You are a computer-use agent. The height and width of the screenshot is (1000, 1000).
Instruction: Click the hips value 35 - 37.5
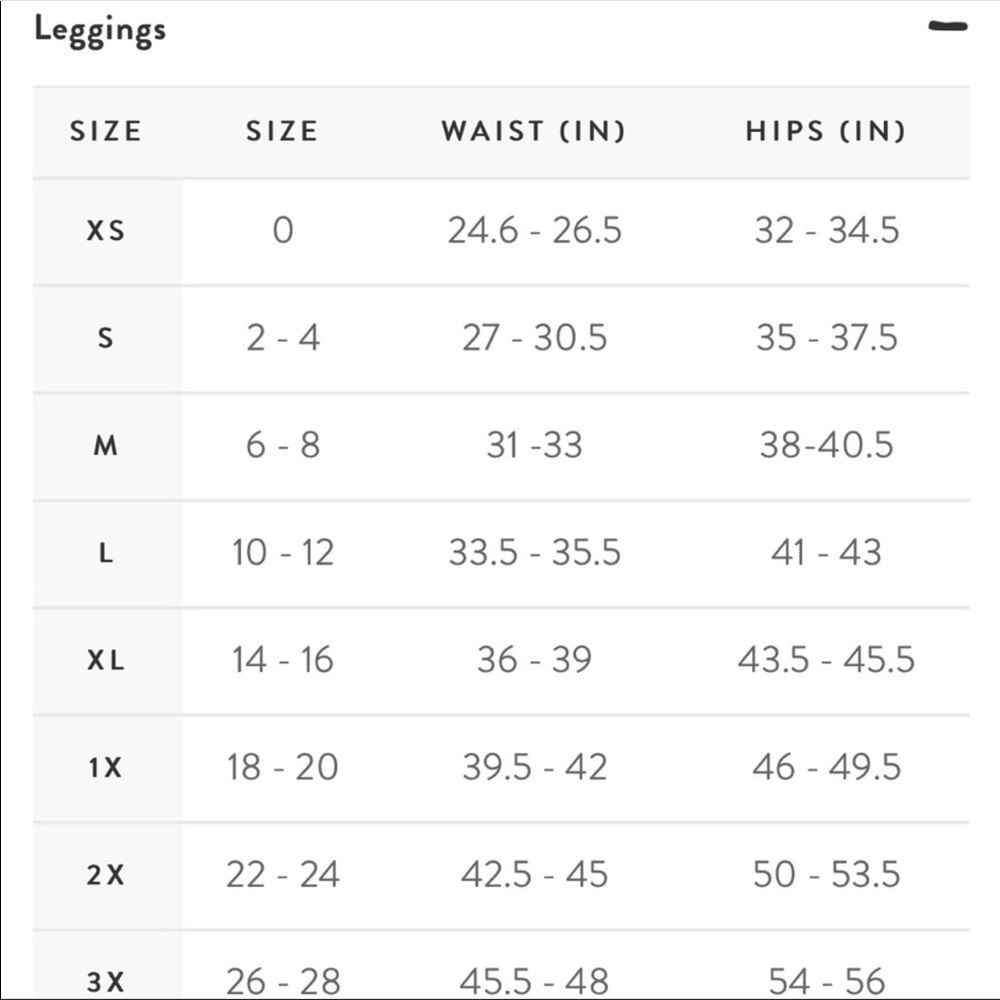tap(826, 338)
